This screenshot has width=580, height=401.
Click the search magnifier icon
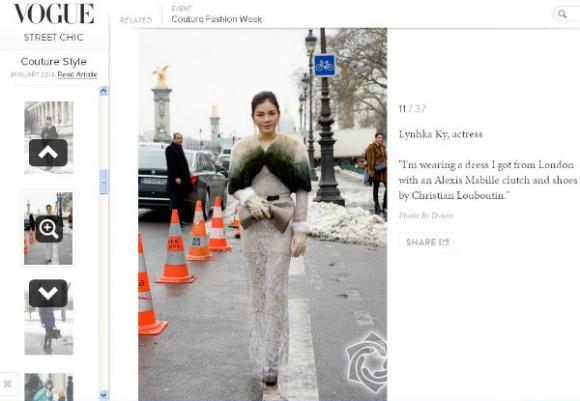click(x=562, y=14)
